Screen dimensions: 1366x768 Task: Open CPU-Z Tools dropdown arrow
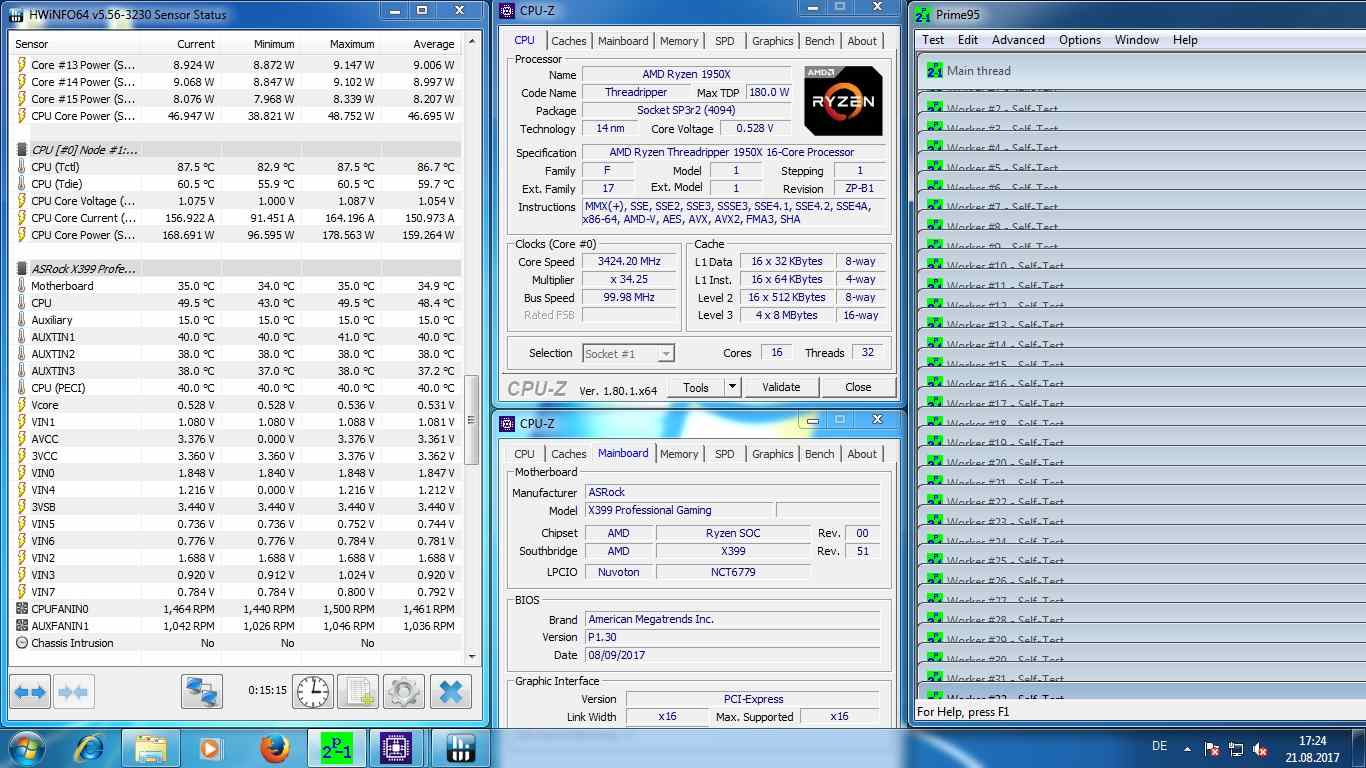pyautogui.click(x=731, y=387)
